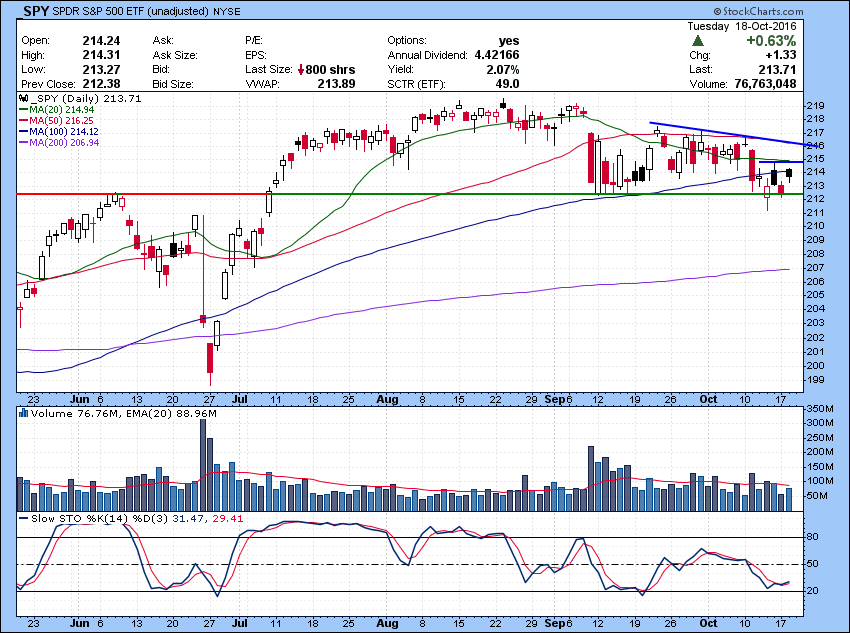Click the Annual Dividend value 4.42166
850x633 pixels.
coord(497,55)
